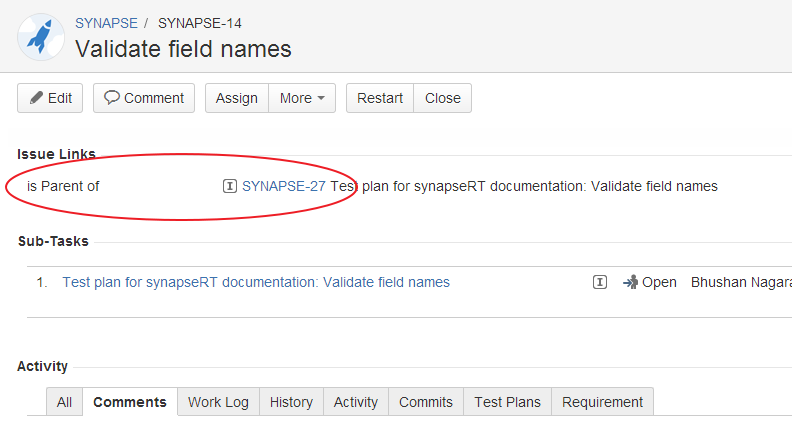The image size is (792, 426).
Task: Click the Edit button with pencil icon
Action: pos(50,98)
